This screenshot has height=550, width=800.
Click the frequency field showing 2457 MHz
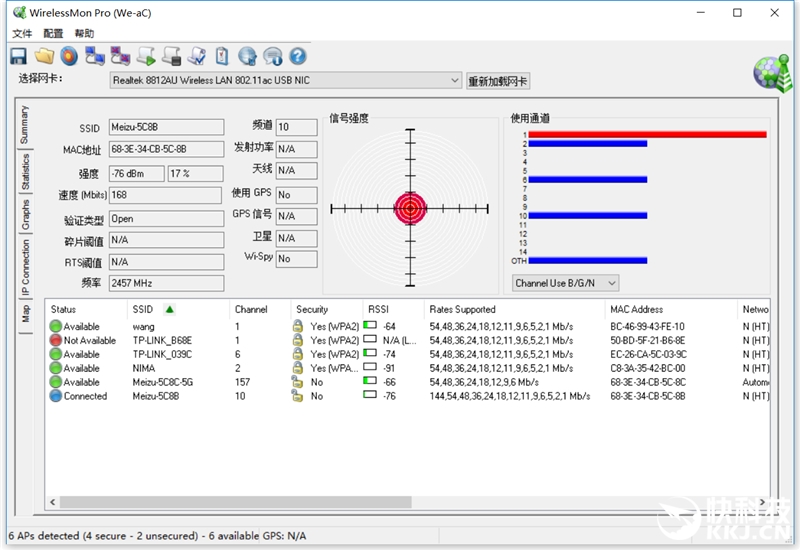click(166, 283)
